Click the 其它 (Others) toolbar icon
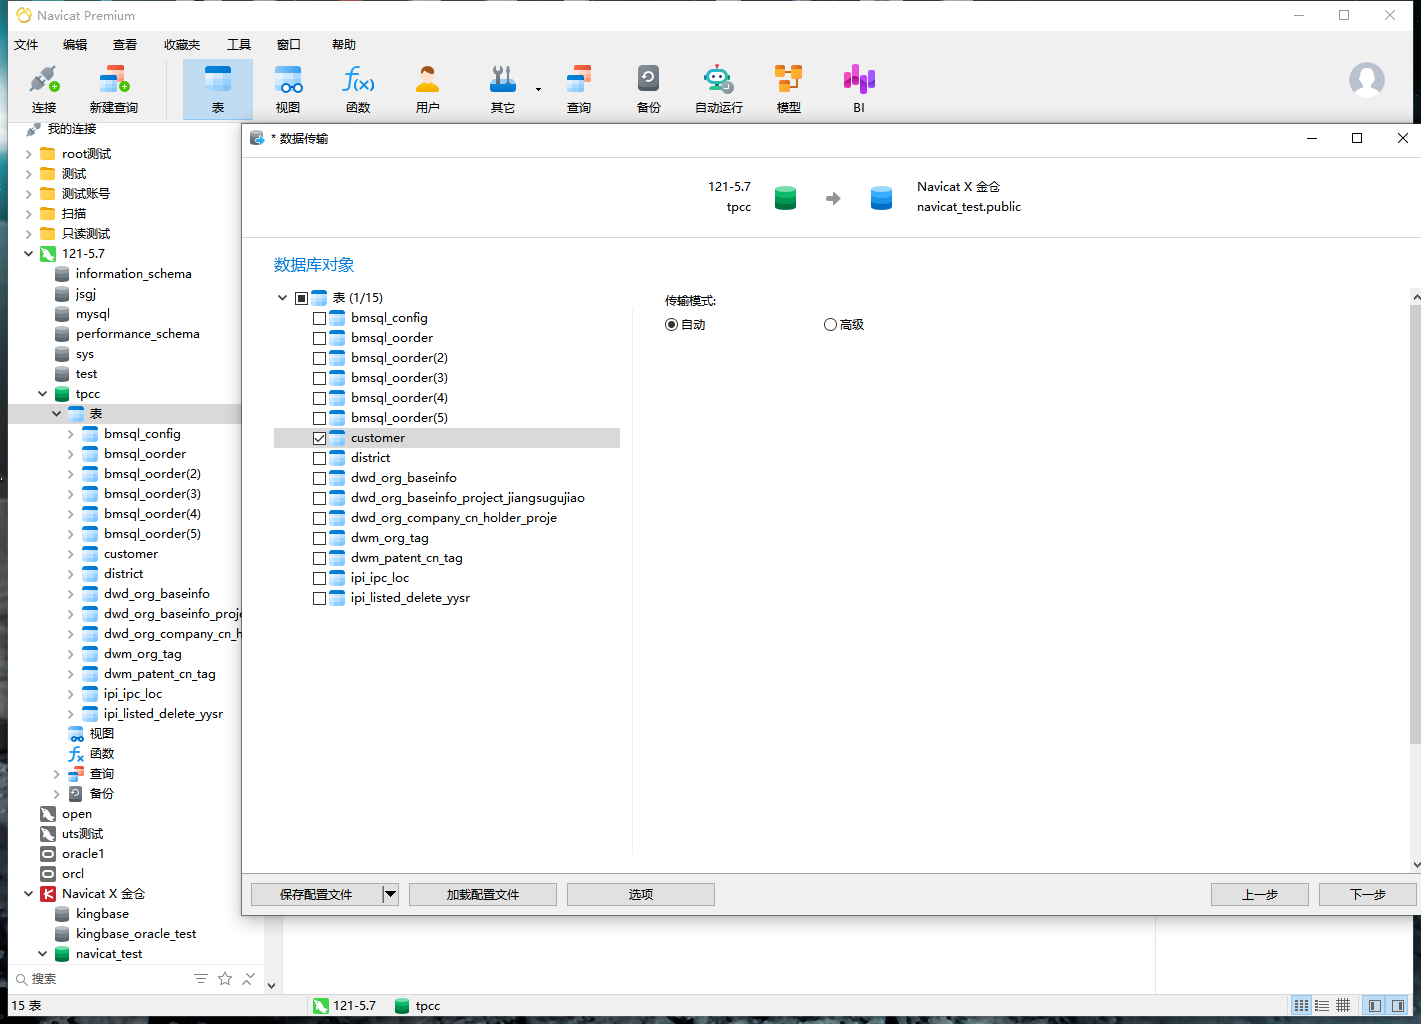 pyautogui.click(x=503, y=89)
